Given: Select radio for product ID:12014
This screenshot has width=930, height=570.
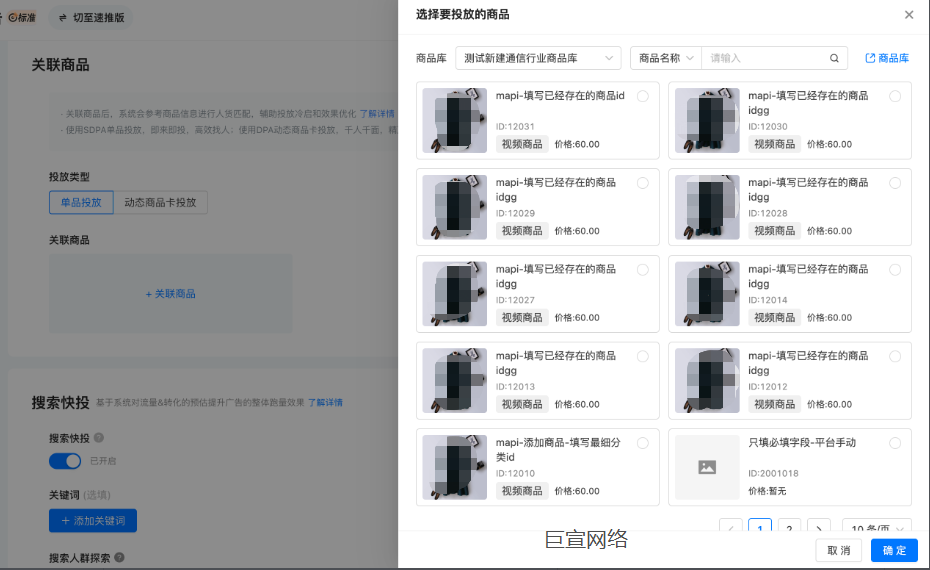Looking at the screenshot, I should (895, 269).
